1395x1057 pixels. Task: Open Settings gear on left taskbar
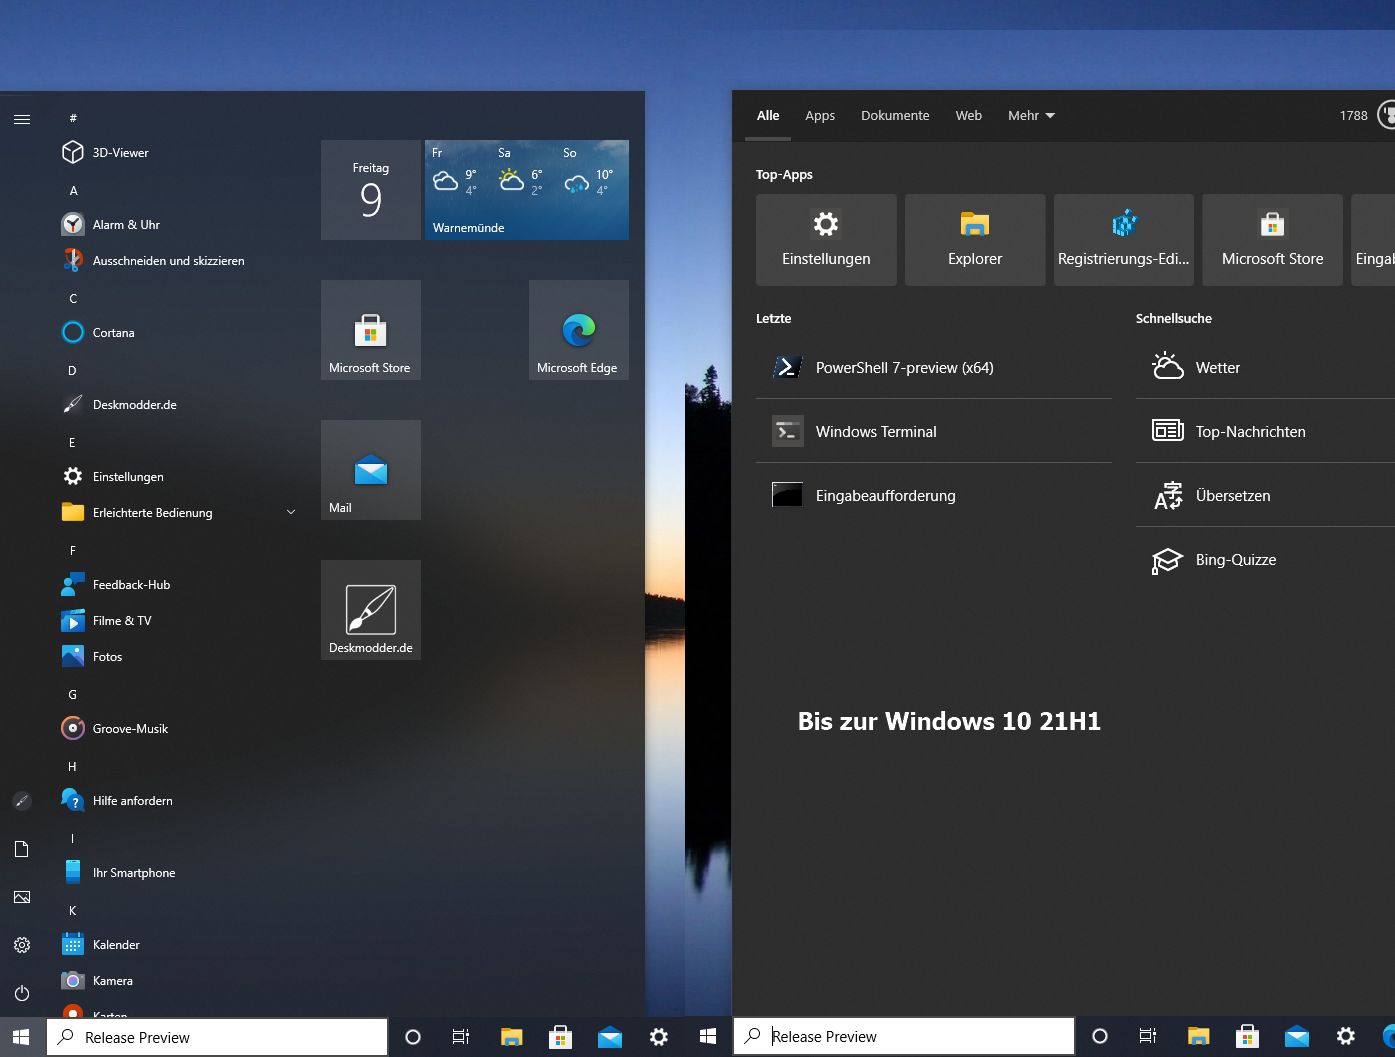point(658,1037)
